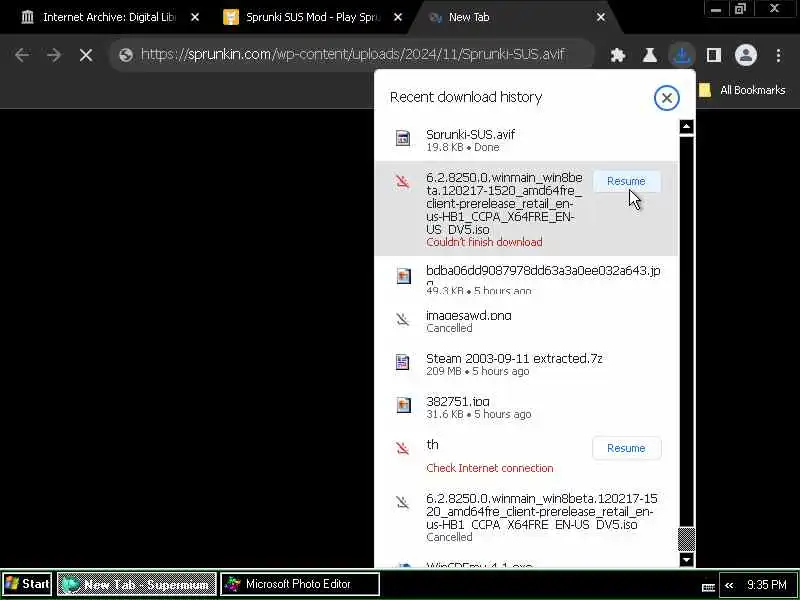Screen dimensions: 800x600
Task: Click the download list scrollbar thumb
Action: [x=686, y=539]
